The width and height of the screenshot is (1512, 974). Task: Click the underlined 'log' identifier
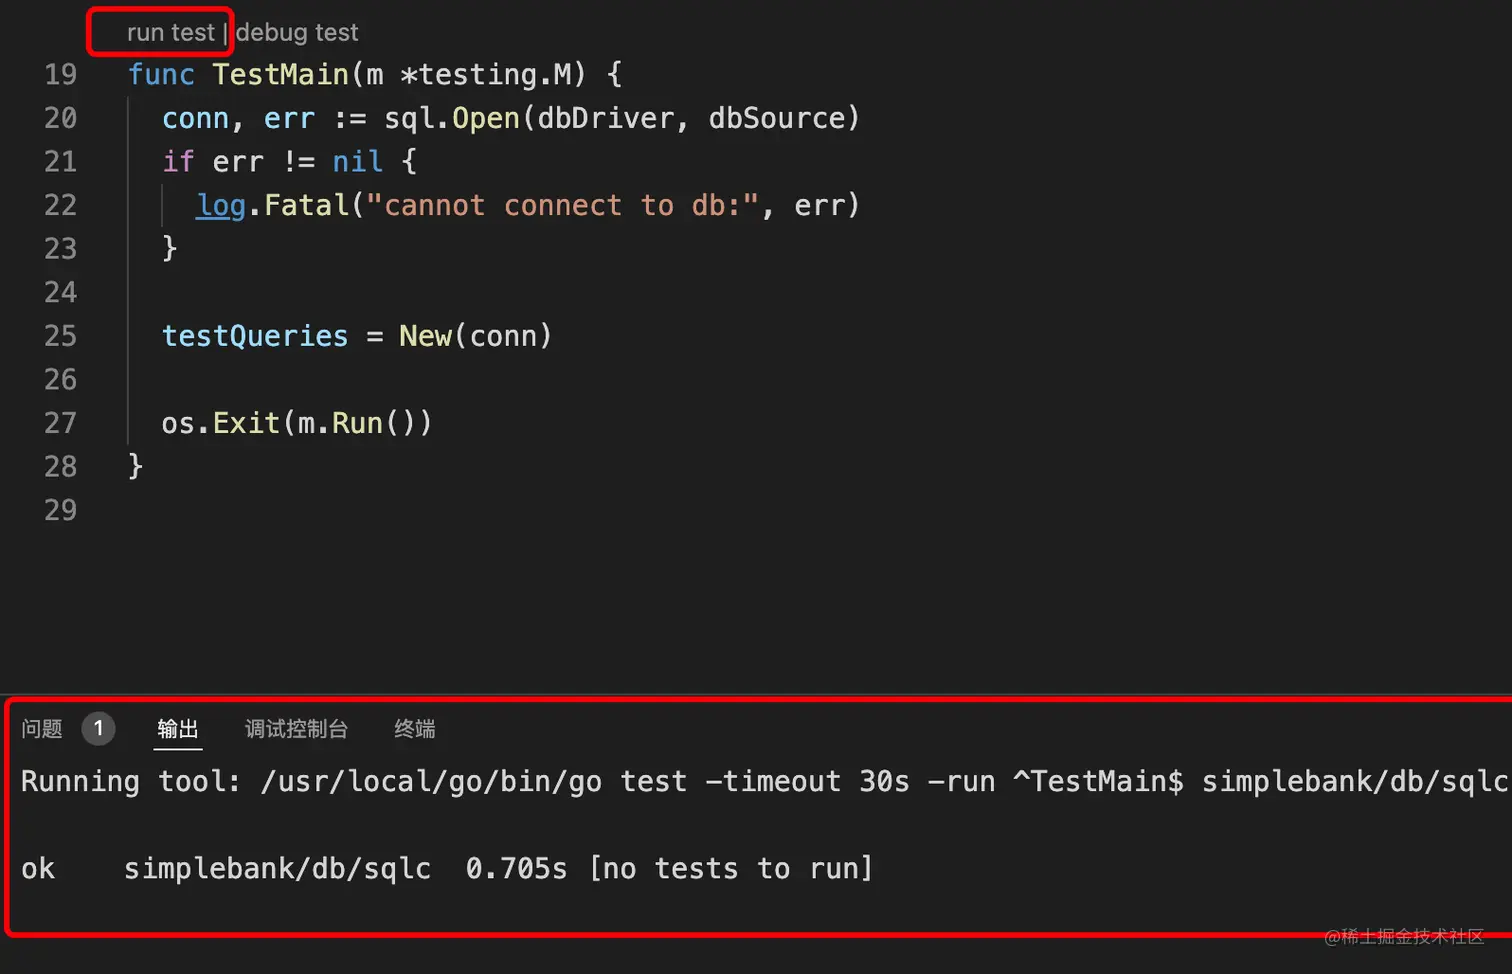click(221, 205)
